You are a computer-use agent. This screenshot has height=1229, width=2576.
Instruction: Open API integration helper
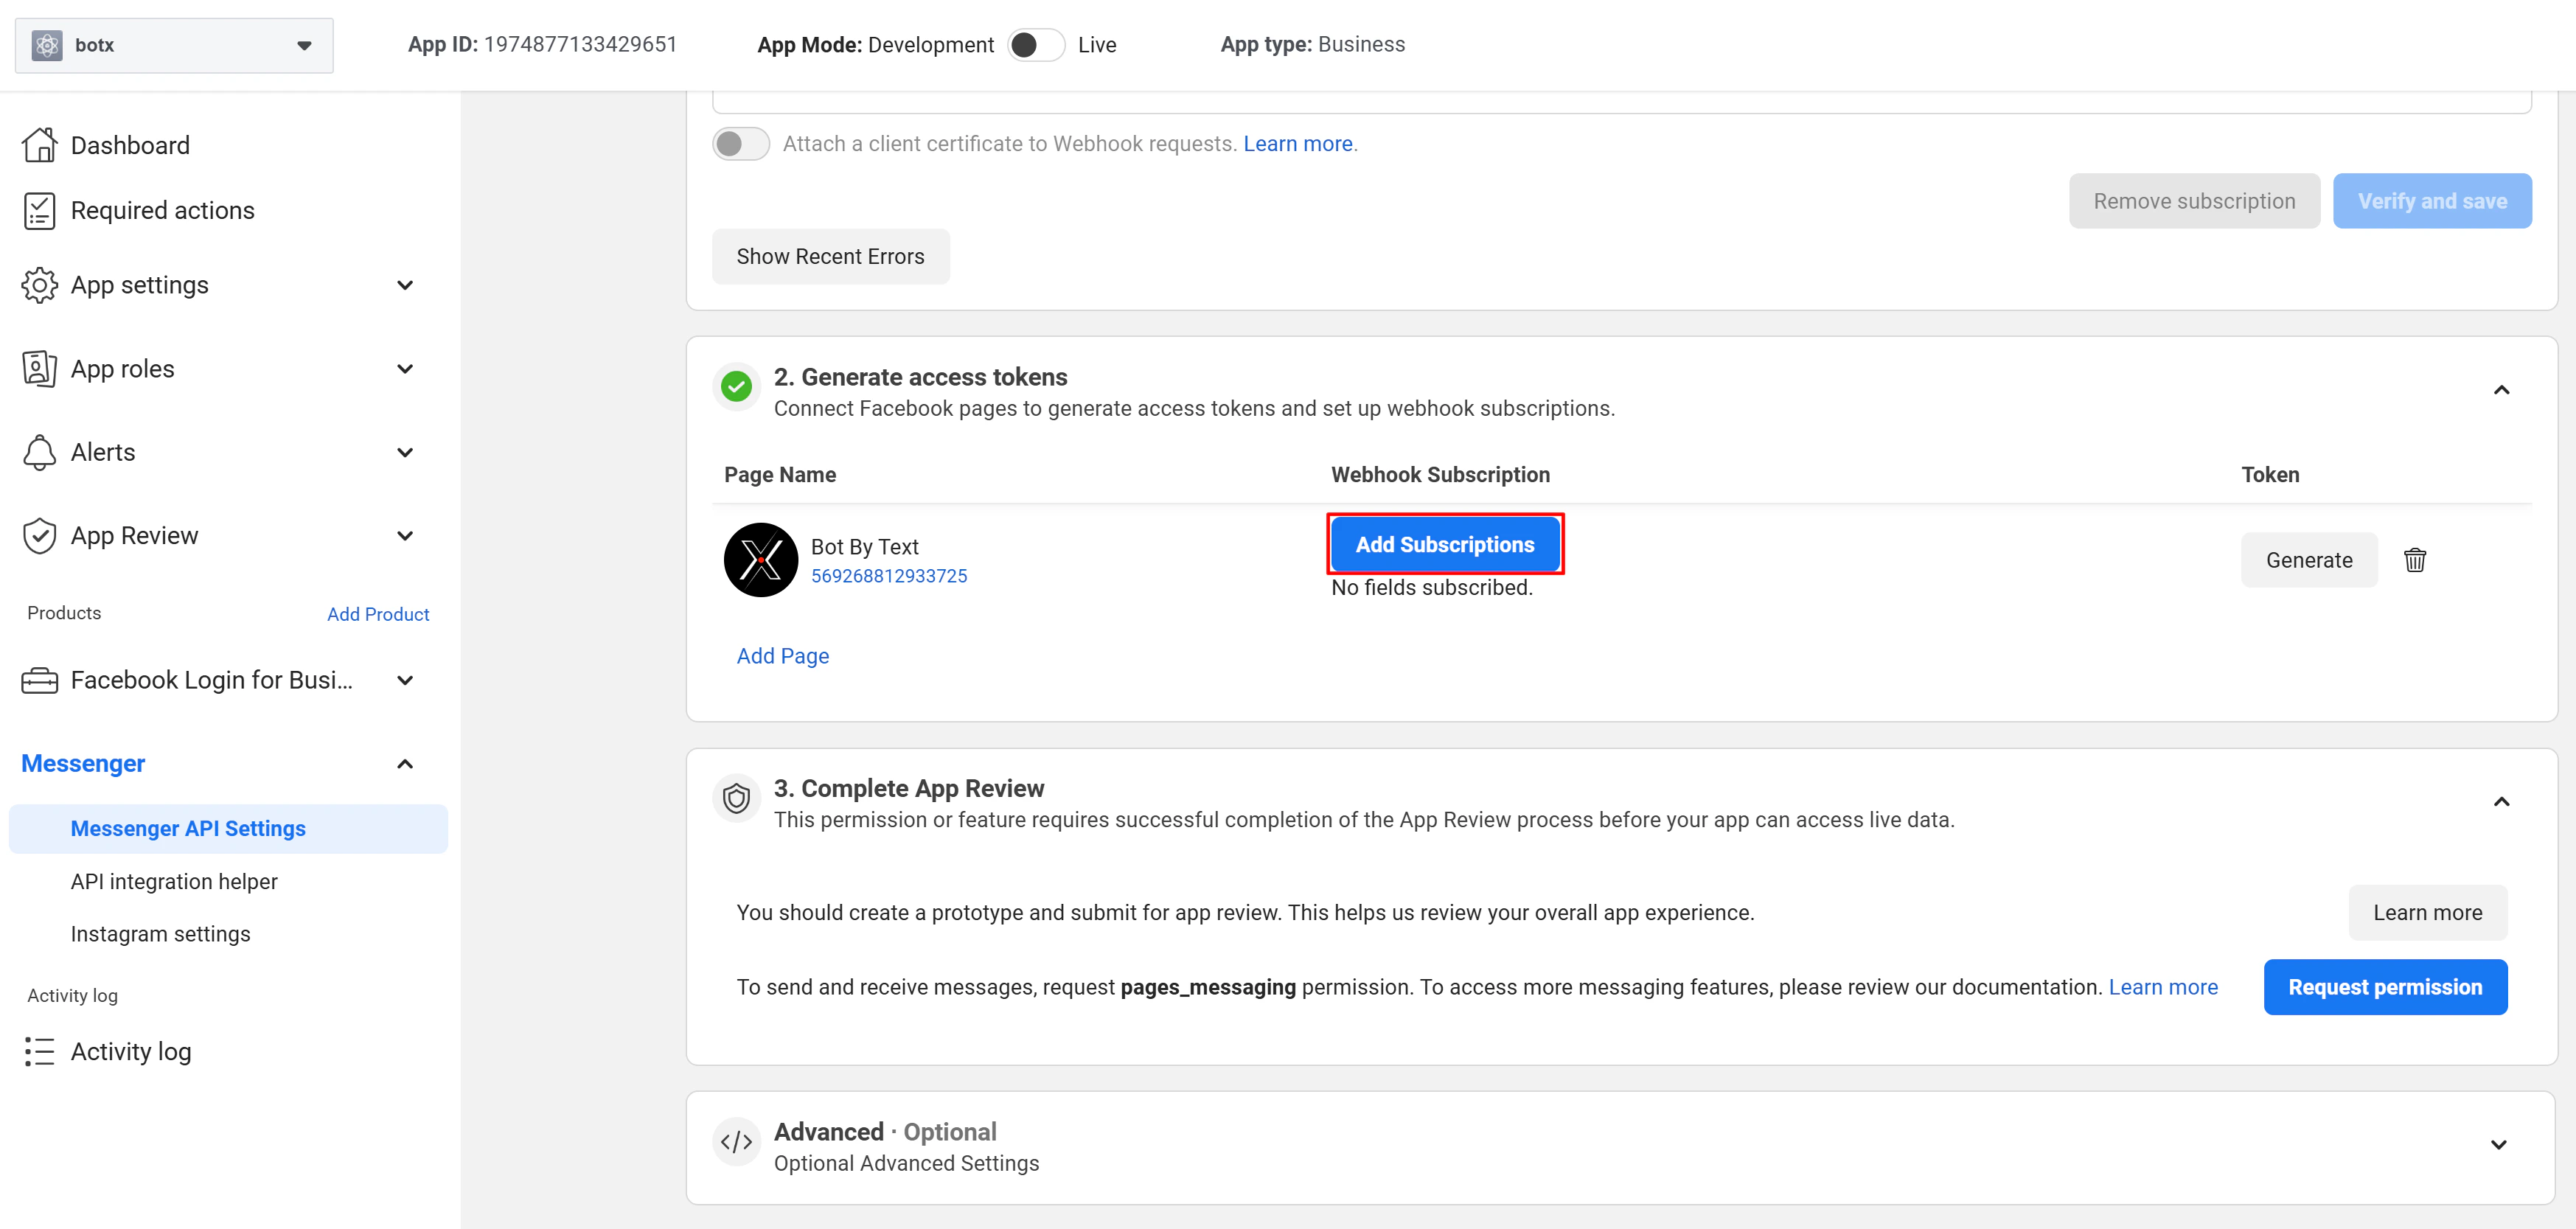[x=174, y=881]
